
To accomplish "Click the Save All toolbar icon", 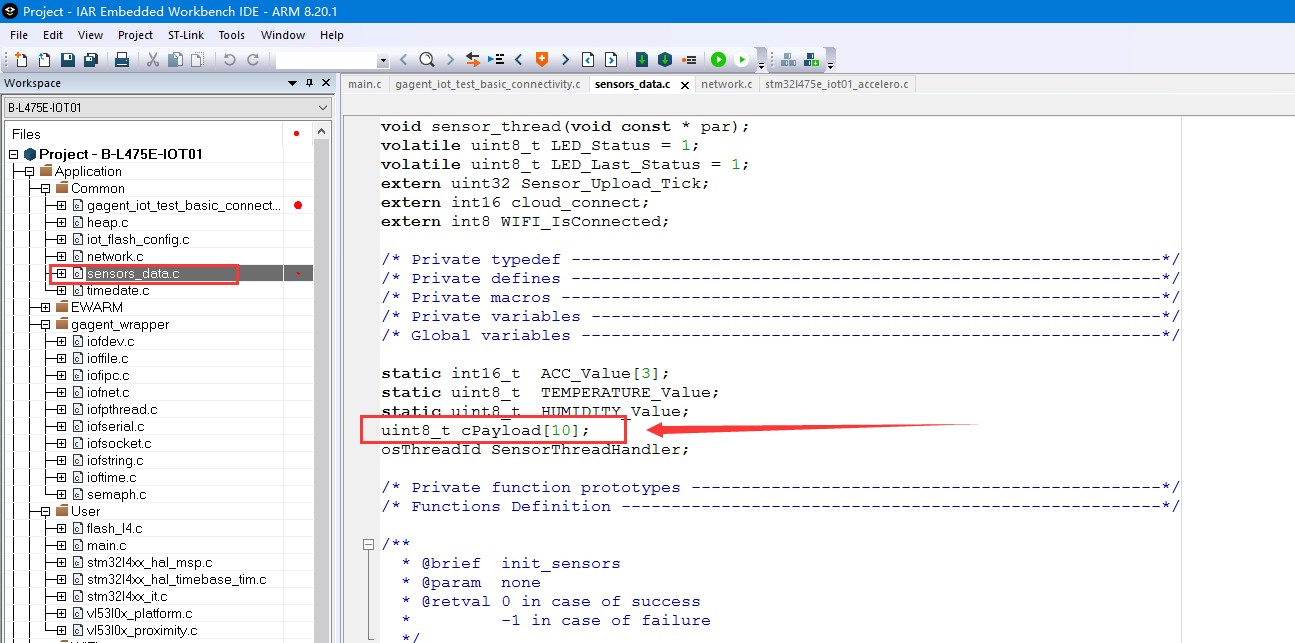I will click(91, 60).
